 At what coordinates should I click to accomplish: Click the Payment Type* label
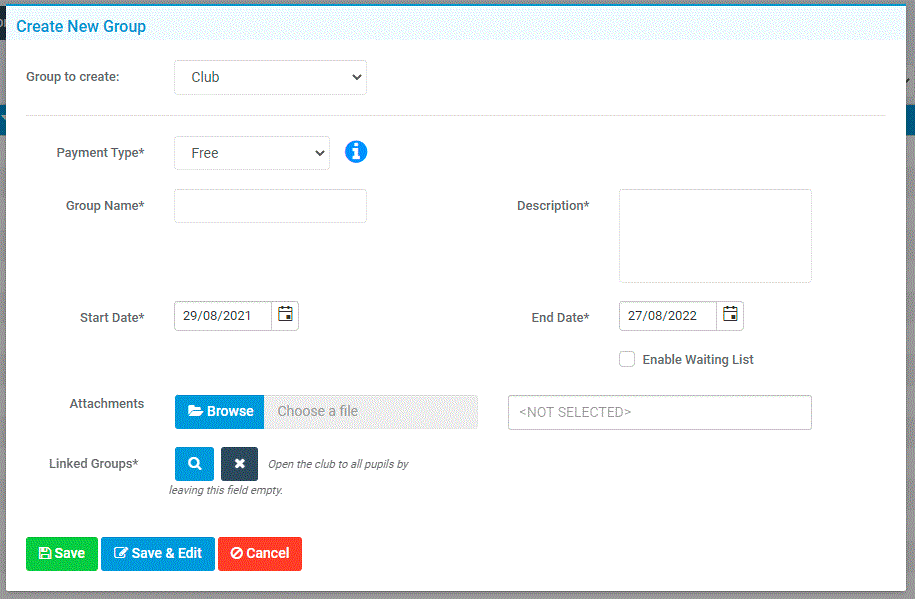100,153
